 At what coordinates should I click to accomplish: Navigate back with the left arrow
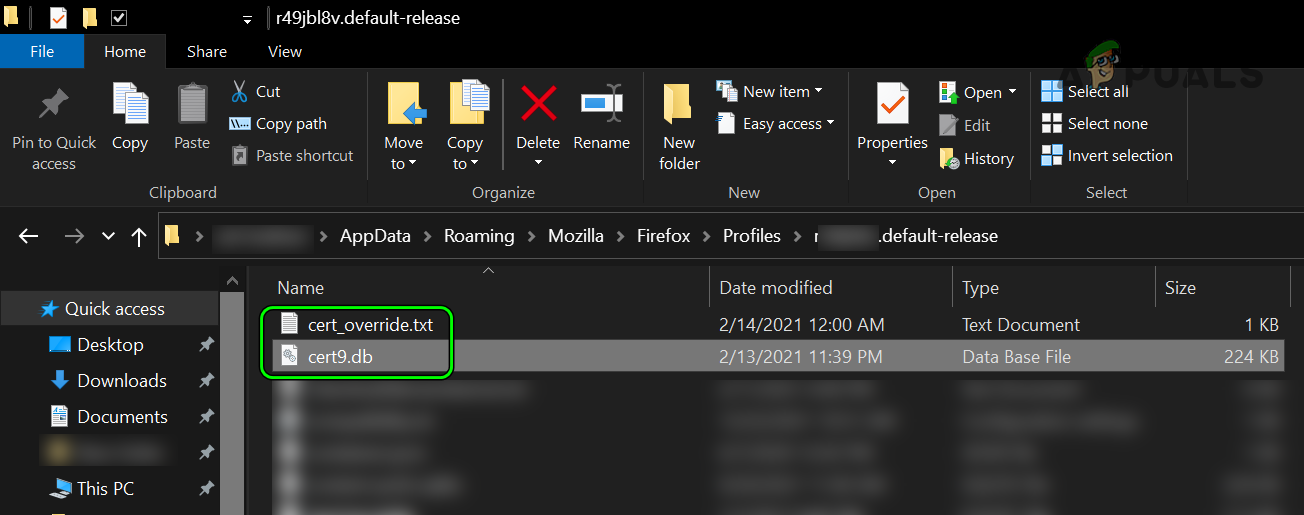(28, 236)
